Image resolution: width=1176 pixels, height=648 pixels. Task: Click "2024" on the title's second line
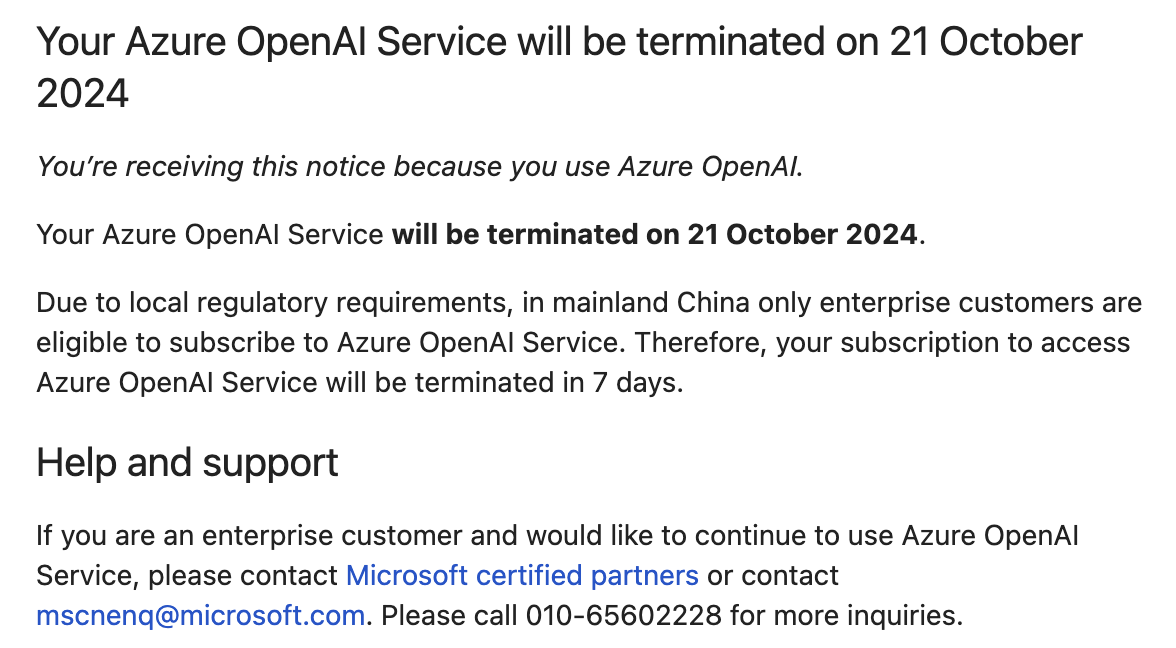pos(83,94)
